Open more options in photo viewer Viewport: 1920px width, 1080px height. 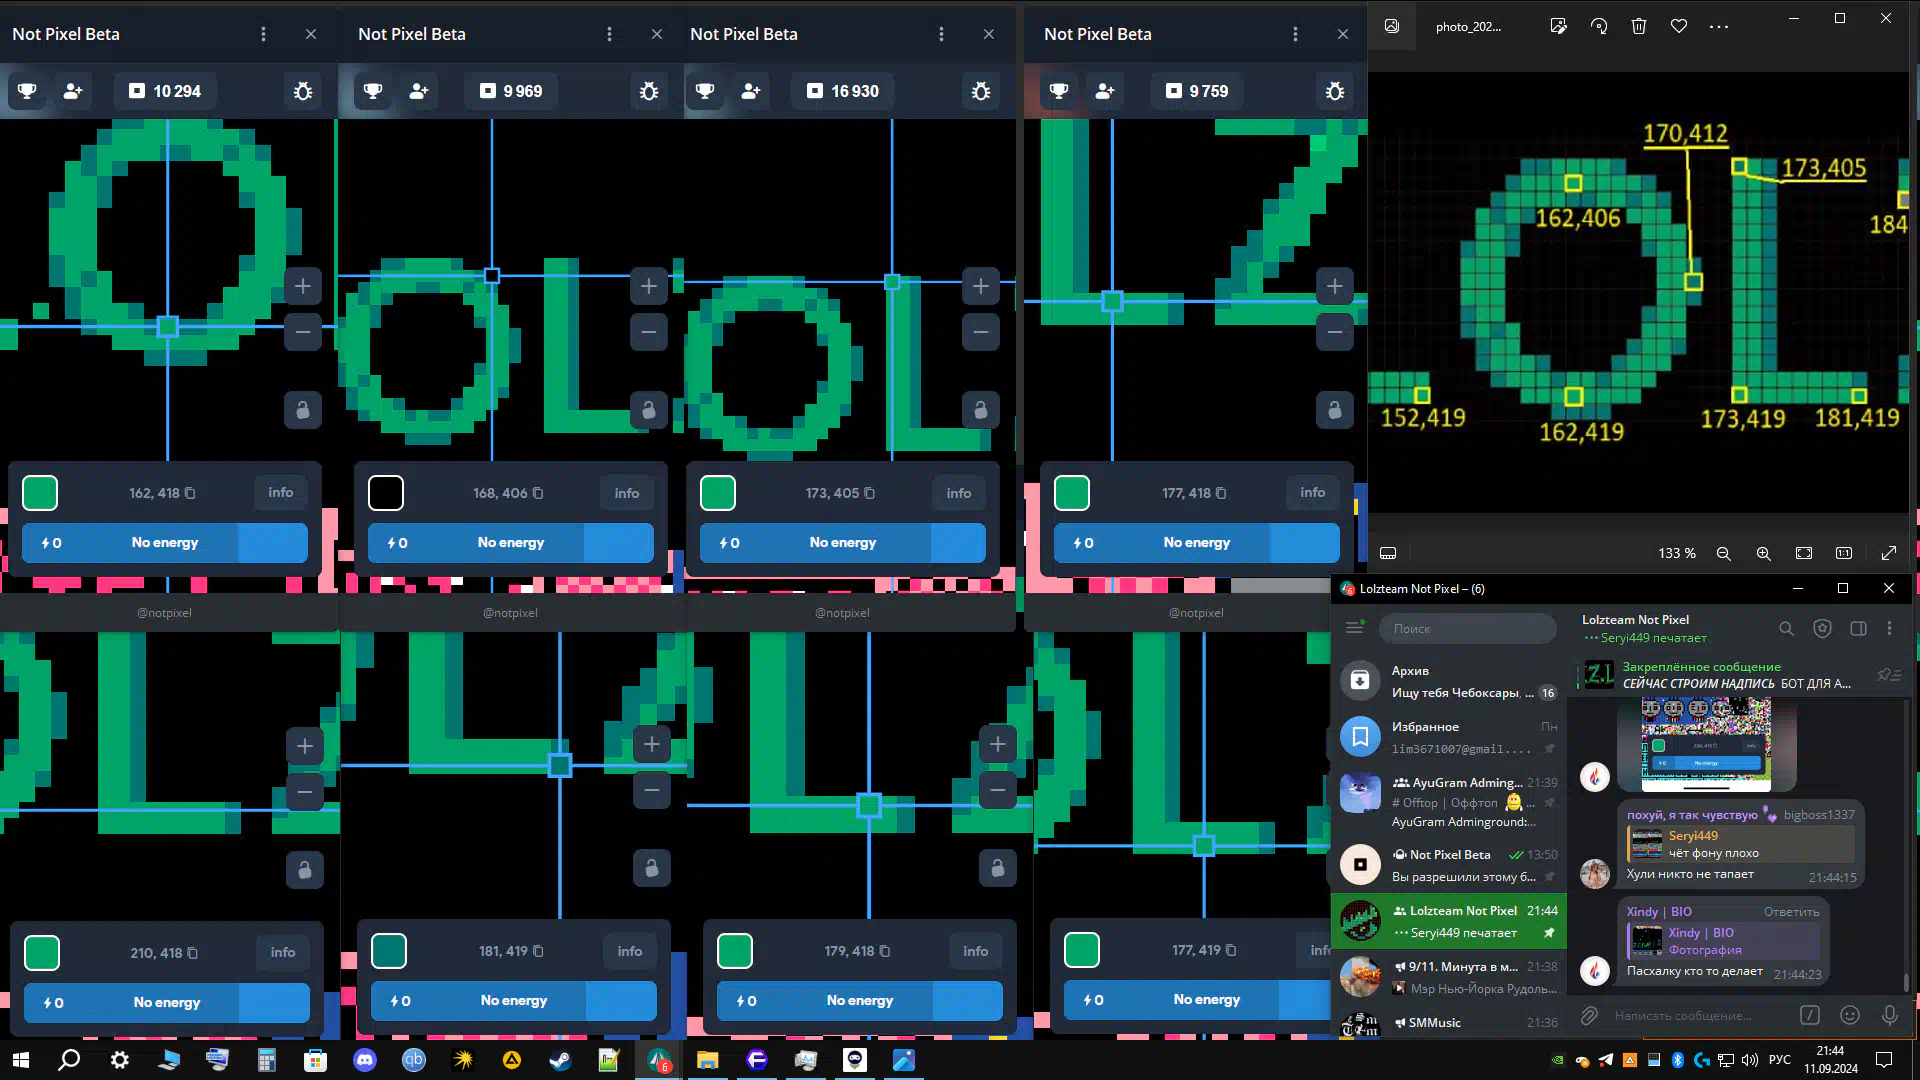click(x=1719, y=27)
